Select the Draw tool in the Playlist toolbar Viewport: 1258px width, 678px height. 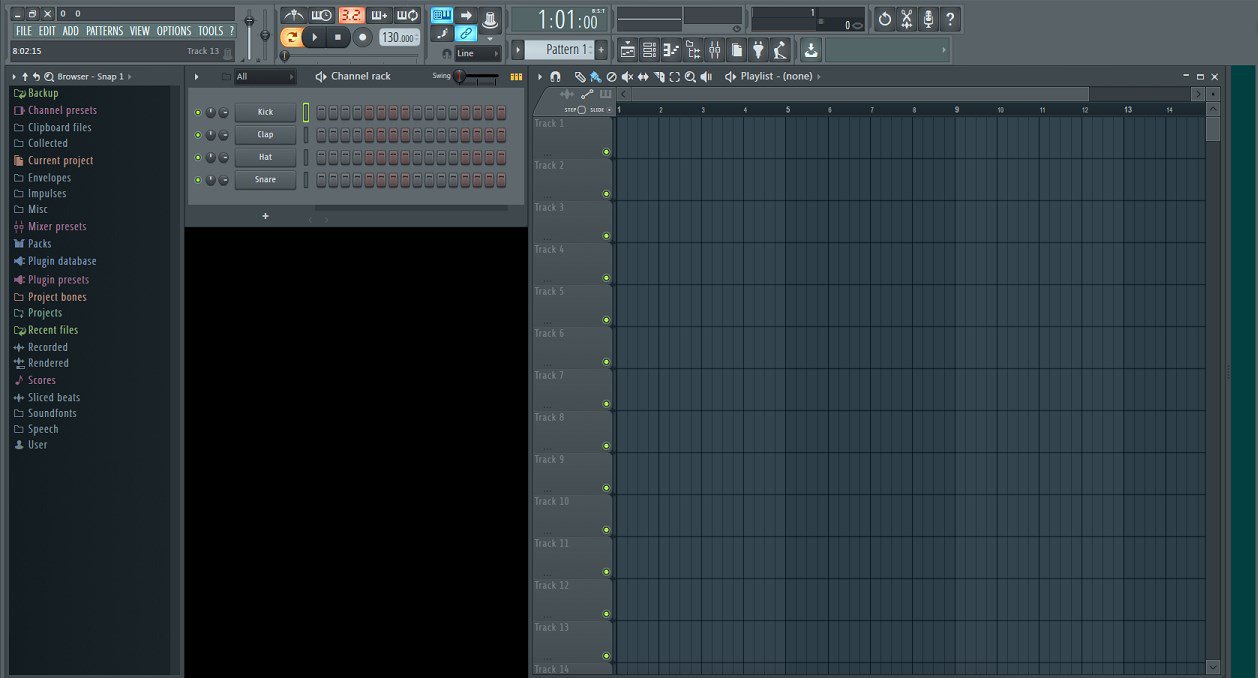[581, 76]
